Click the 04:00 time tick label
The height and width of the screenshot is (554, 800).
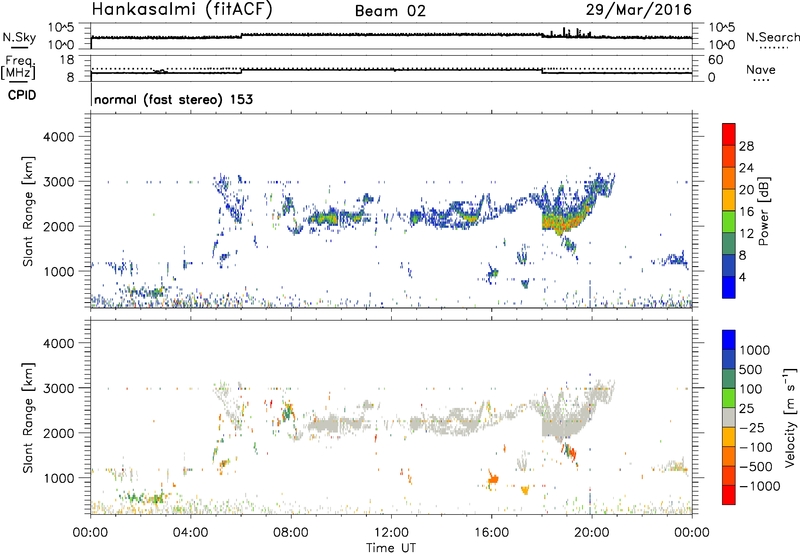(191, 533)
